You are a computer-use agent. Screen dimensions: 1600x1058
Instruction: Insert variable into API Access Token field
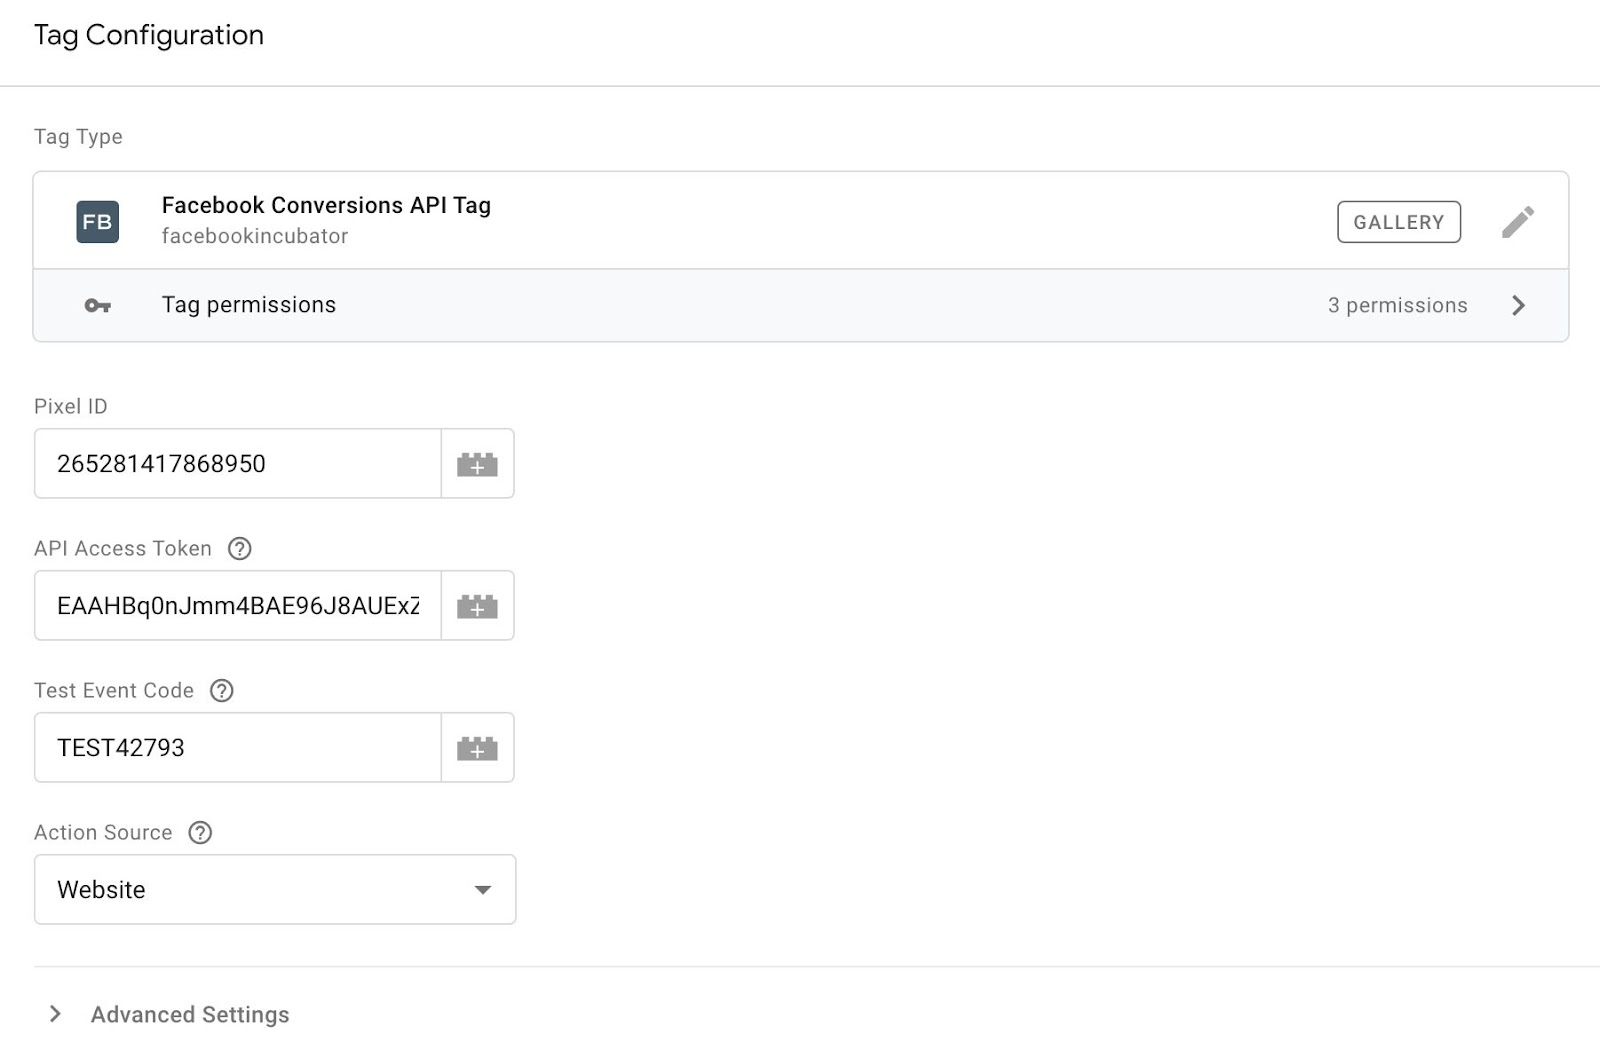(477, 606)
